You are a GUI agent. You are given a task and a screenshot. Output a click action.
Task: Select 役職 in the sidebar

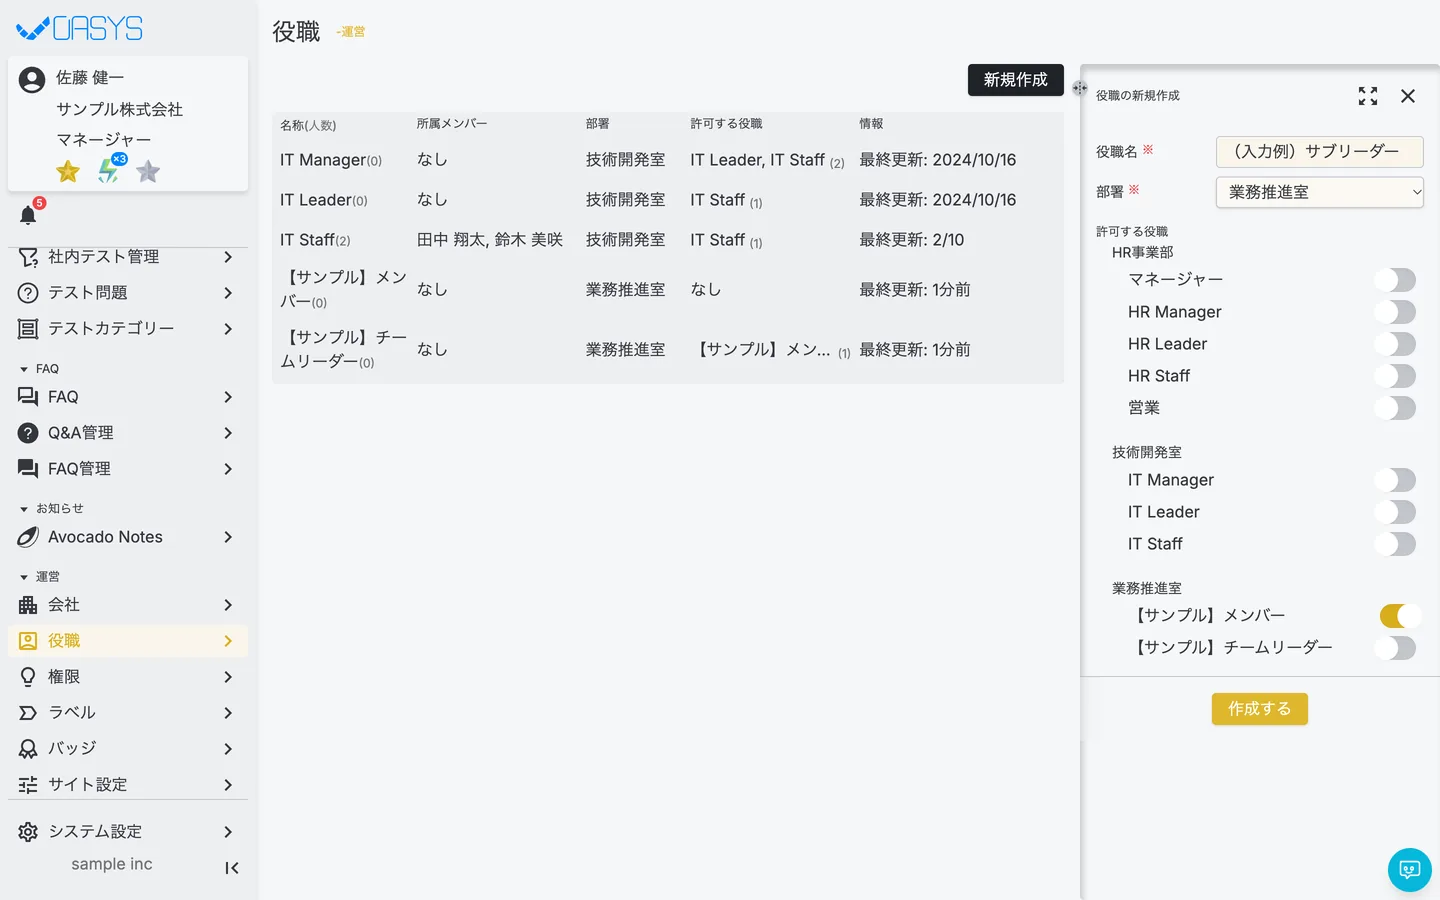pyautogui.click(x=128, y=641)
